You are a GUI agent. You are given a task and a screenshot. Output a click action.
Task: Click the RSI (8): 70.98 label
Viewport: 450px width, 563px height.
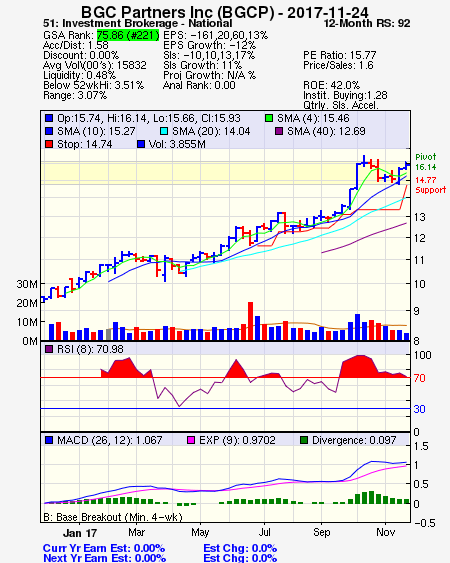90,349
